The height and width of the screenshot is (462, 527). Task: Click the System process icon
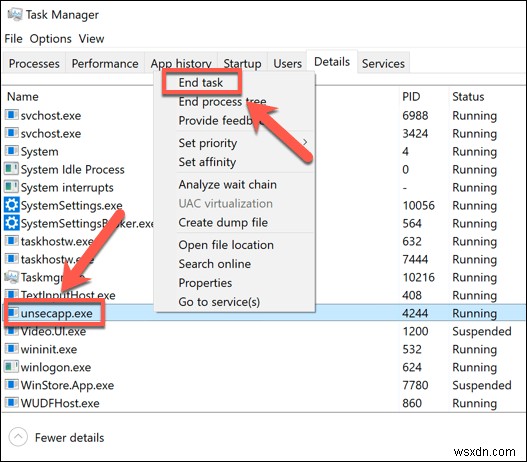click(11, 151)
